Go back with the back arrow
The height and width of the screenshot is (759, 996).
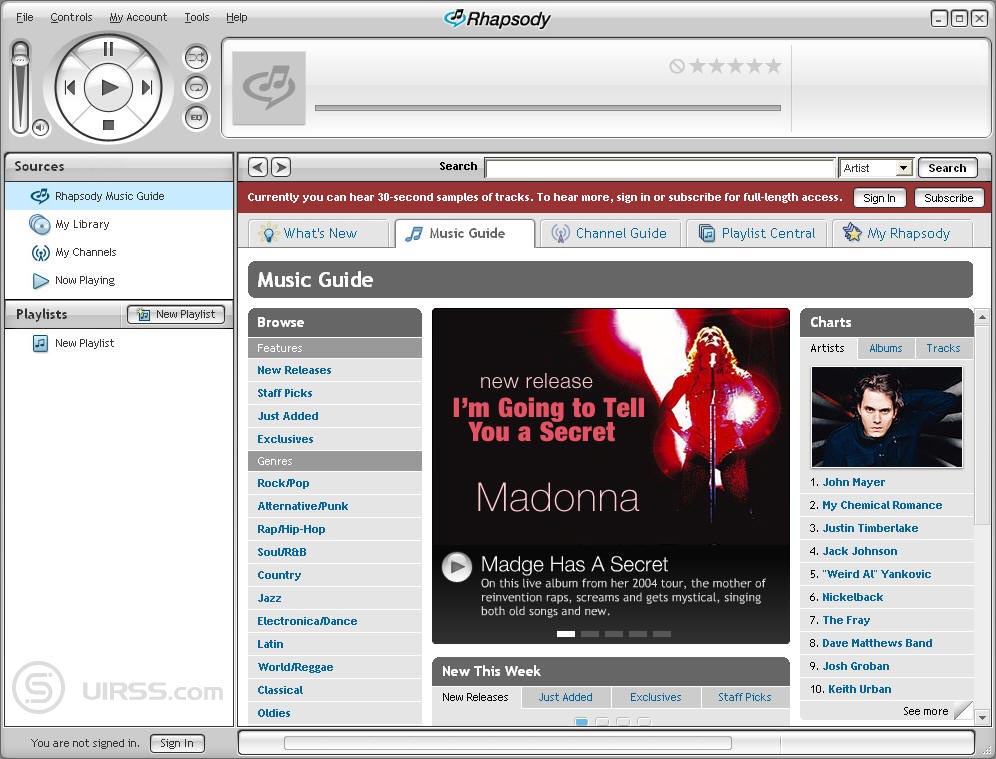(258, 167)
